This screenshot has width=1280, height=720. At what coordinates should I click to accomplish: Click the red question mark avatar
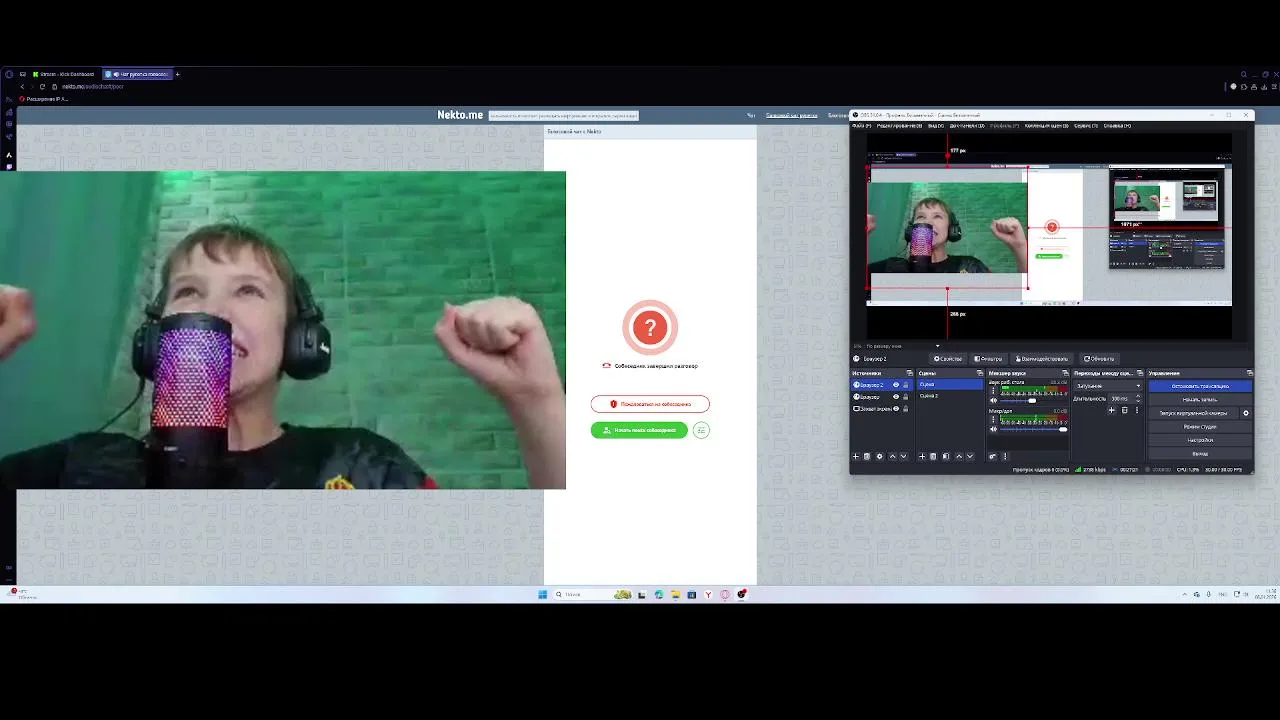(650, 327)
